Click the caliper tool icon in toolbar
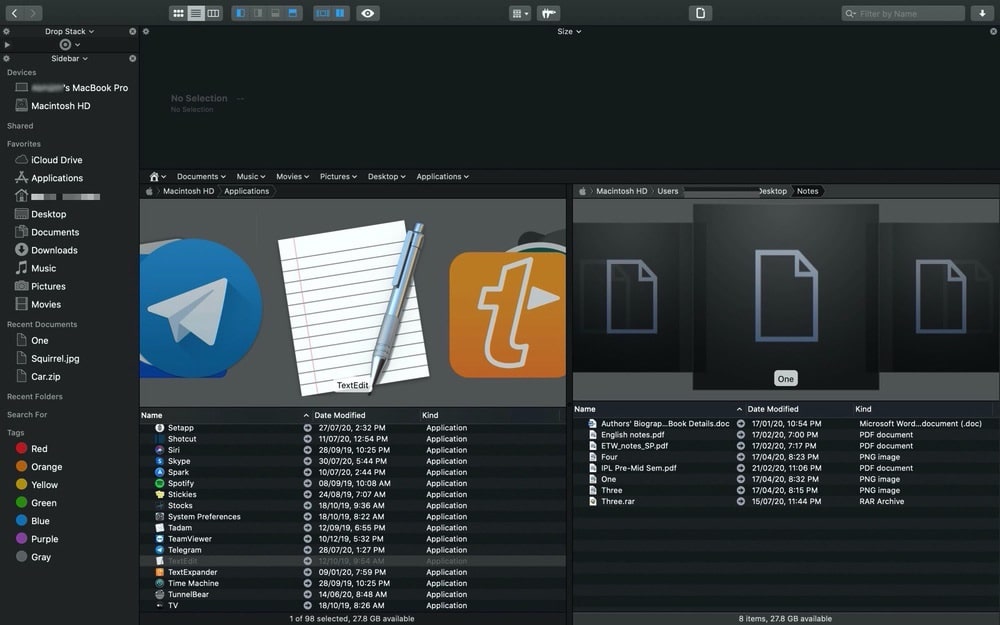Image resolution: width=1000 pixels, height=625 pixels. click(548, 13)
